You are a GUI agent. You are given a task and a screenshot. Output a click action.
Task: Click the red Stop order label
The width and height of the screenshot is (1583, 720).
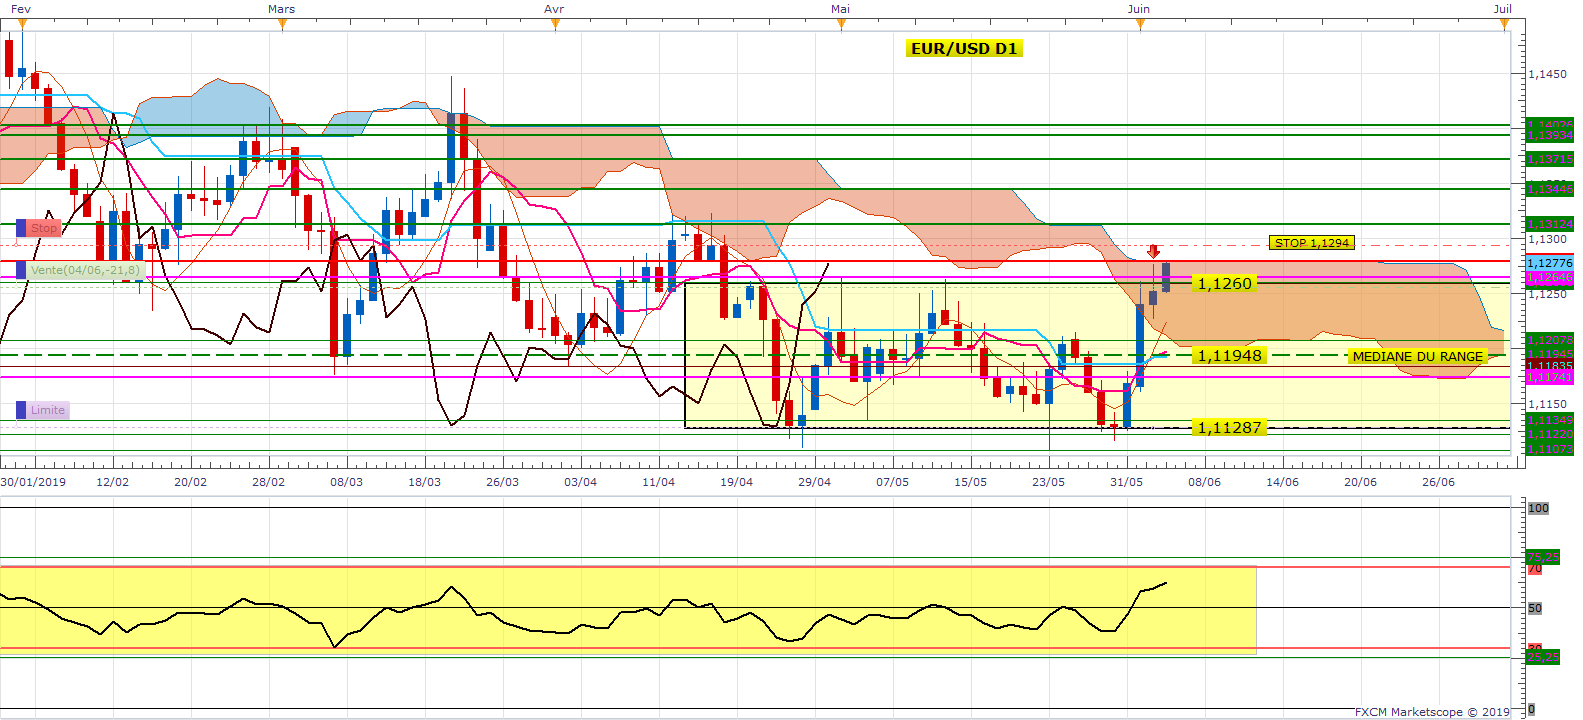[x=44, y=229]
